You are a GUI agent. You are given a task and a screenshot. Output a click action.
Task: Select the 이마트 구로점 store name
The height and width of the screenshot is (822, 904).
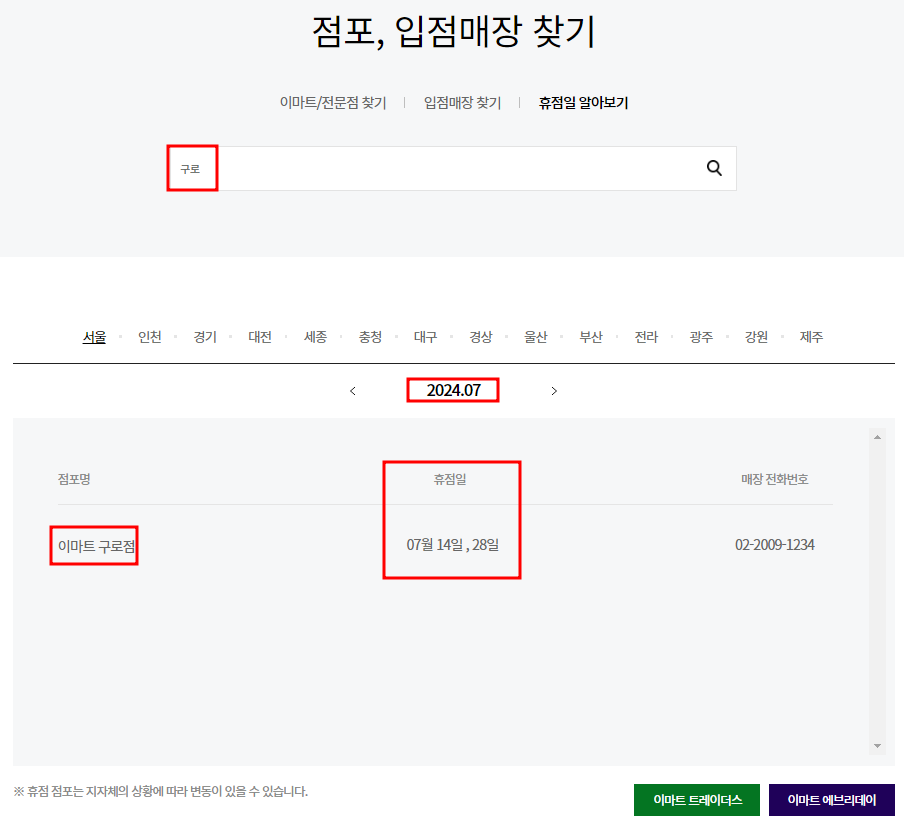tap(94, 546)
